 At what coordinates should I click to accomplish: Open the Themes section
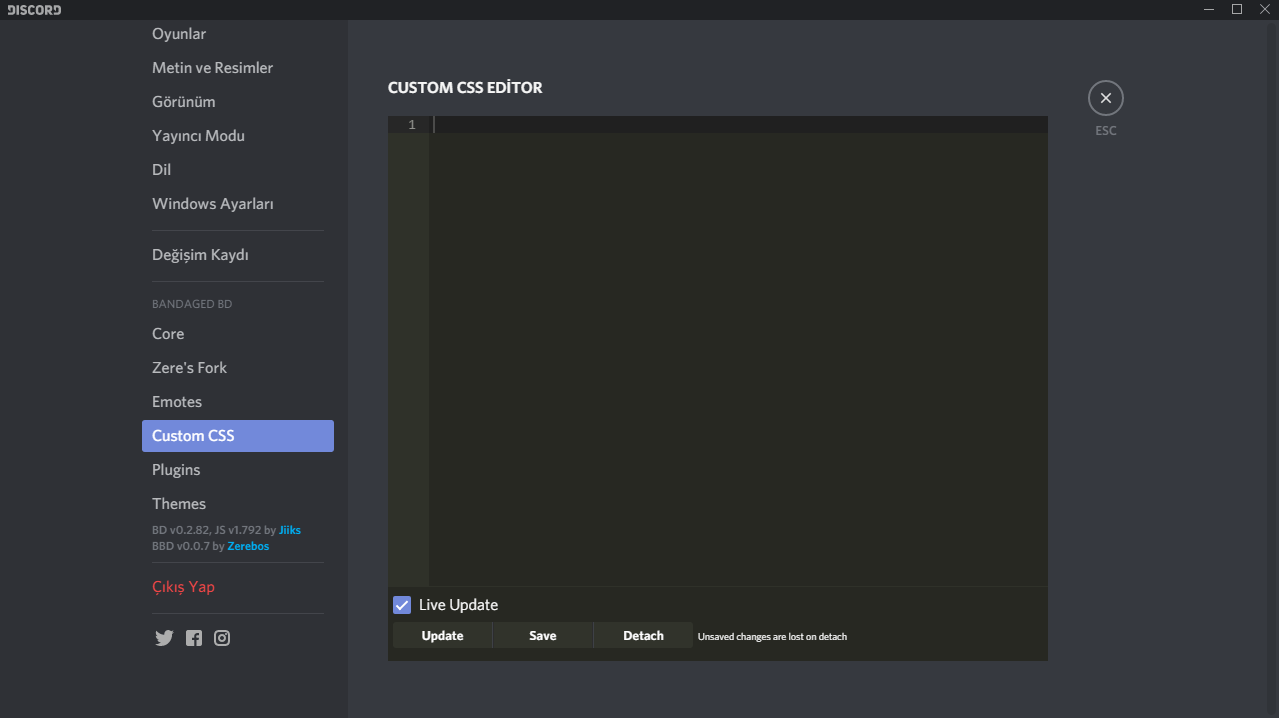click(238, 504)
